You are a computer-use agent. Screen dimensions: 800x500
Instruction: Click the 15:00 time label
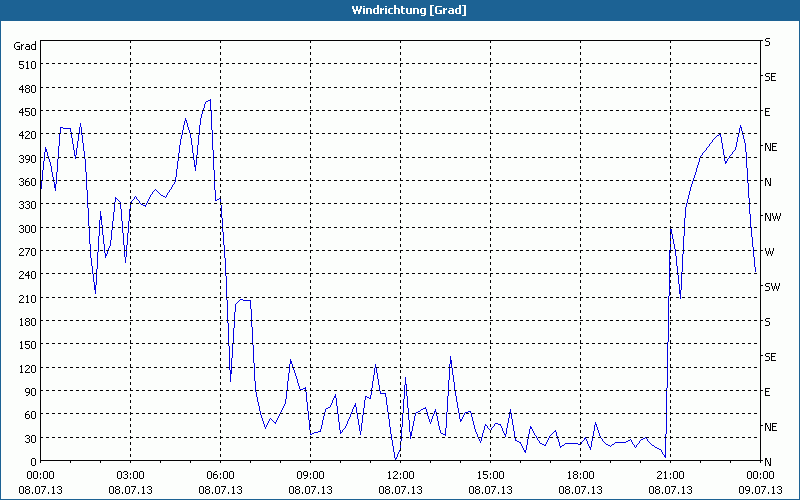(490, 476)
